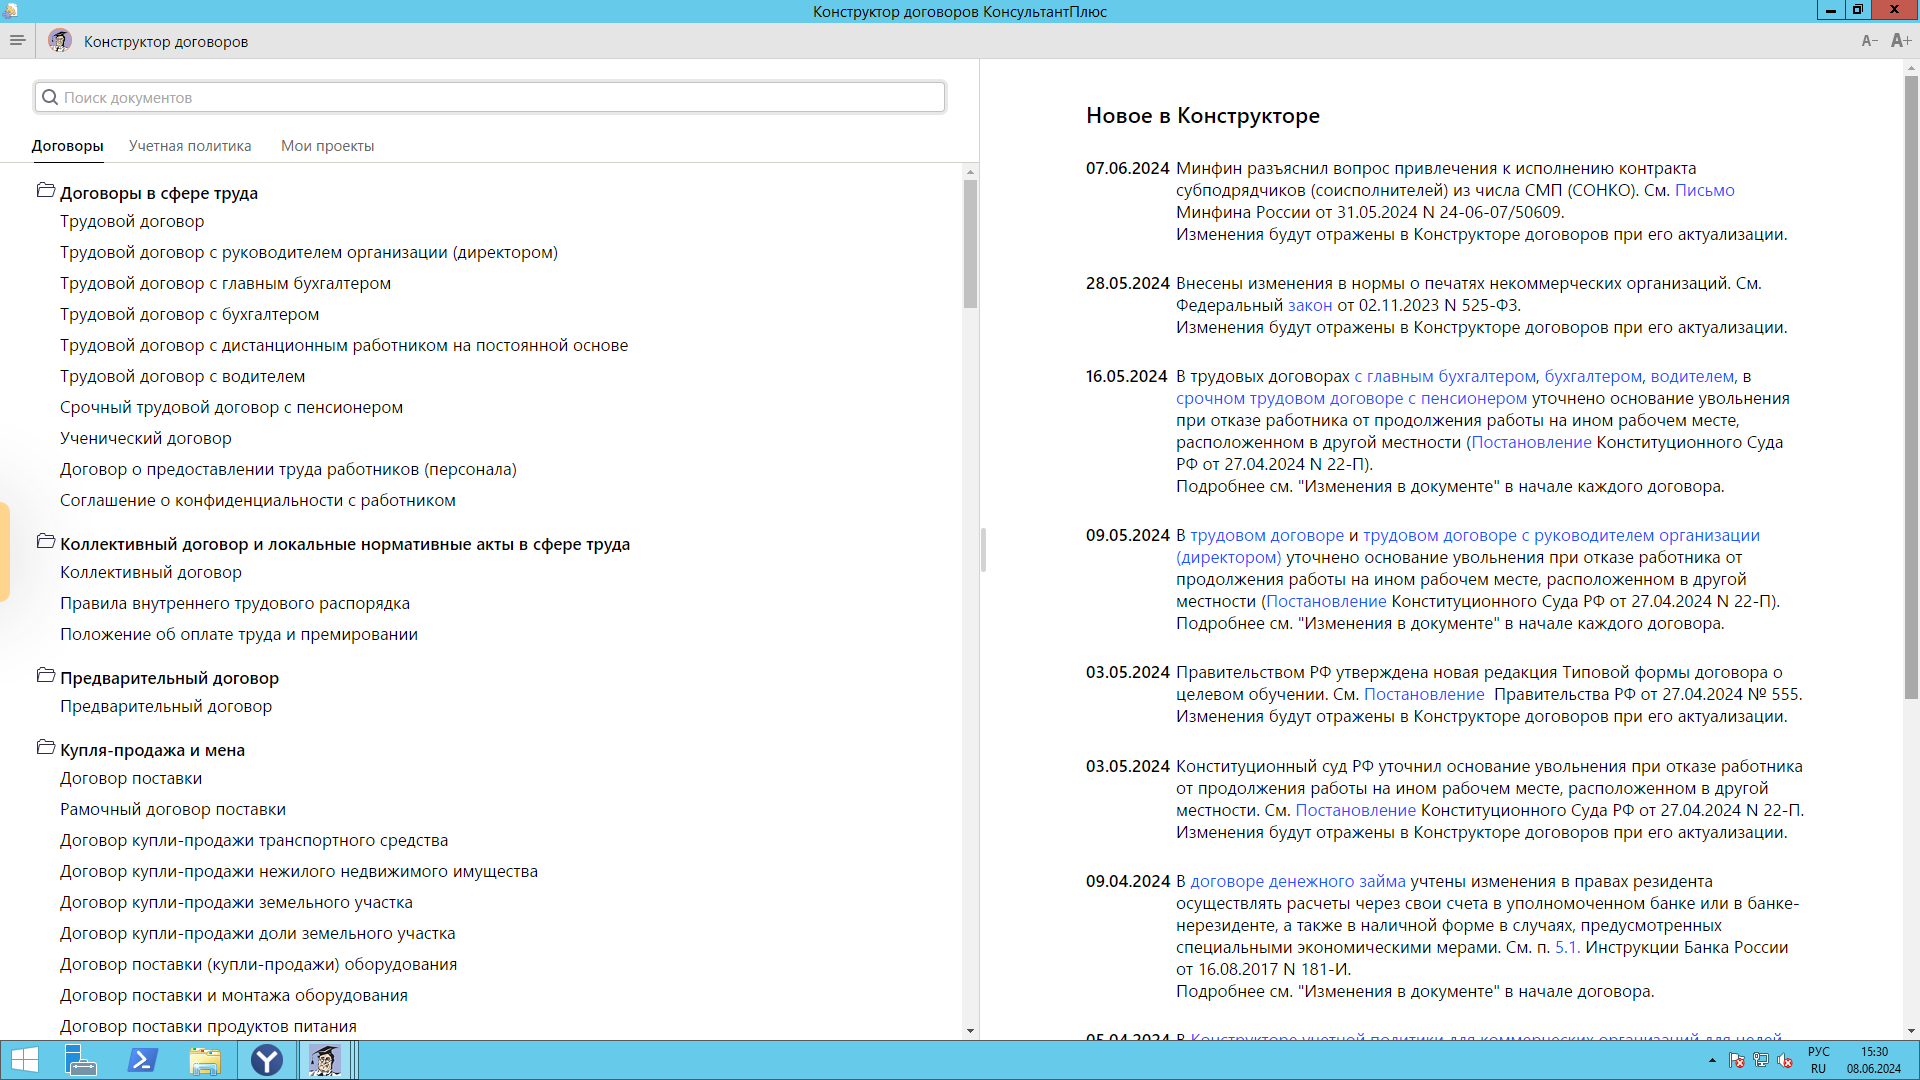Open the hamburger menu icon

pos(17,41)
